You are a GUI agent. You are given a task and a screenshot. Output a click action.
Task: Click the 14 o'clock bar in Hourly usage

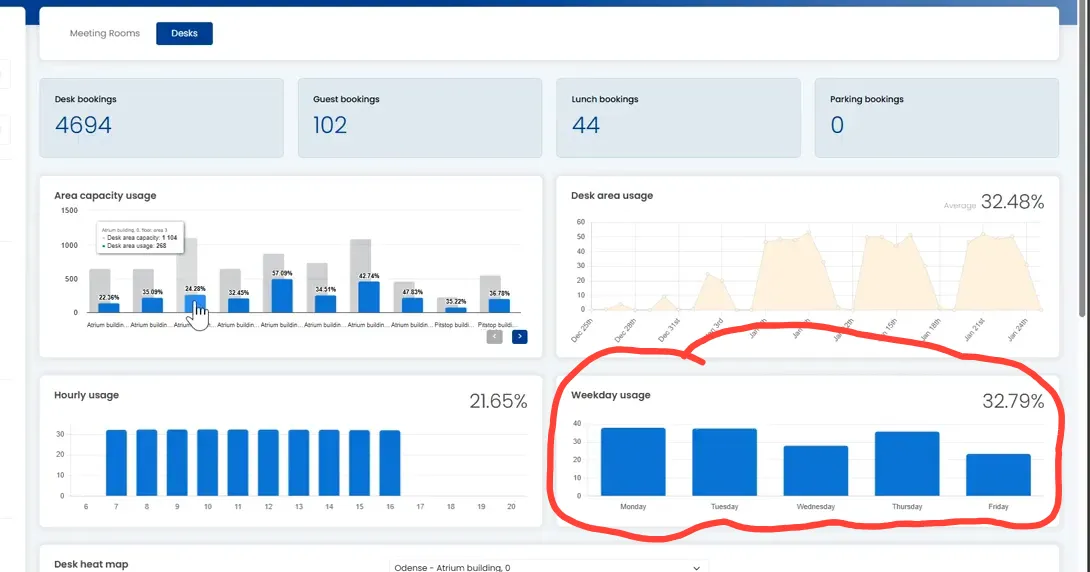point(329,463)
